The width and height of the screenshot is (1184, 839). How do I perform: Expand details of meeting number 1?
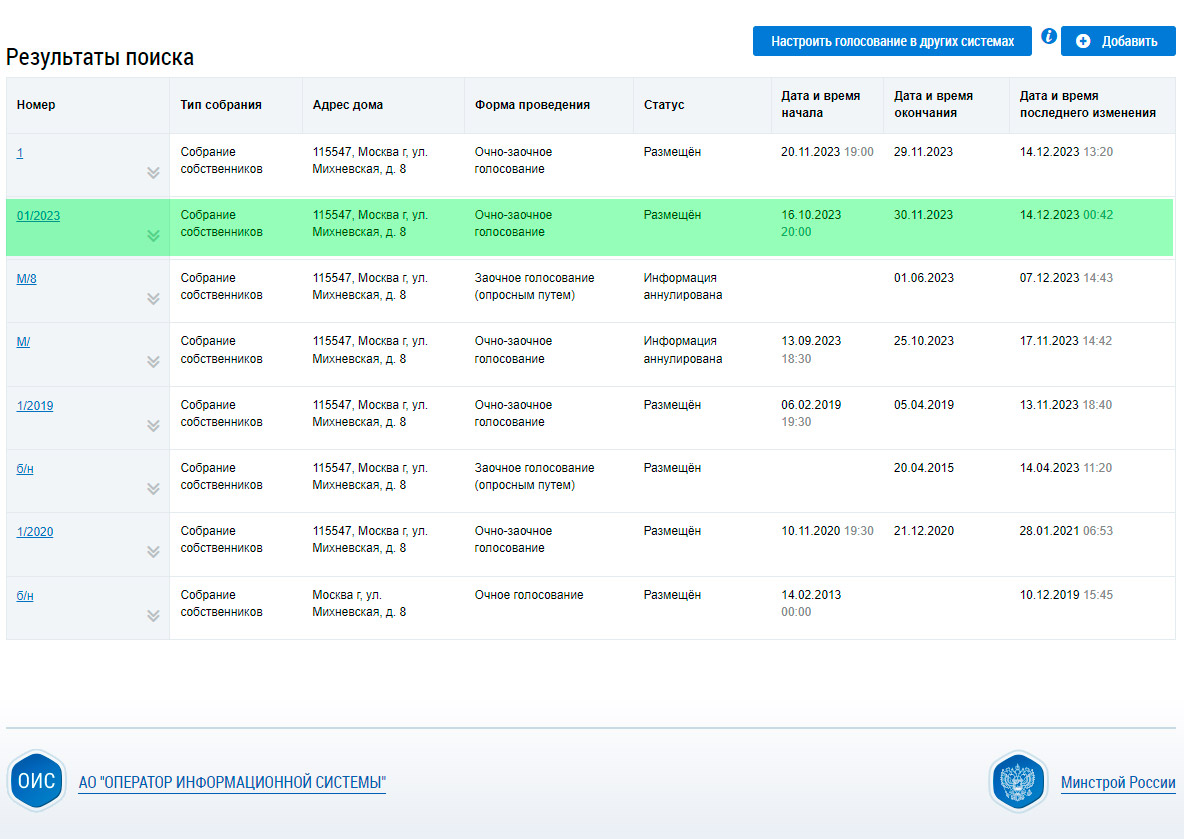pyautogui.click(x=153, y=173)
